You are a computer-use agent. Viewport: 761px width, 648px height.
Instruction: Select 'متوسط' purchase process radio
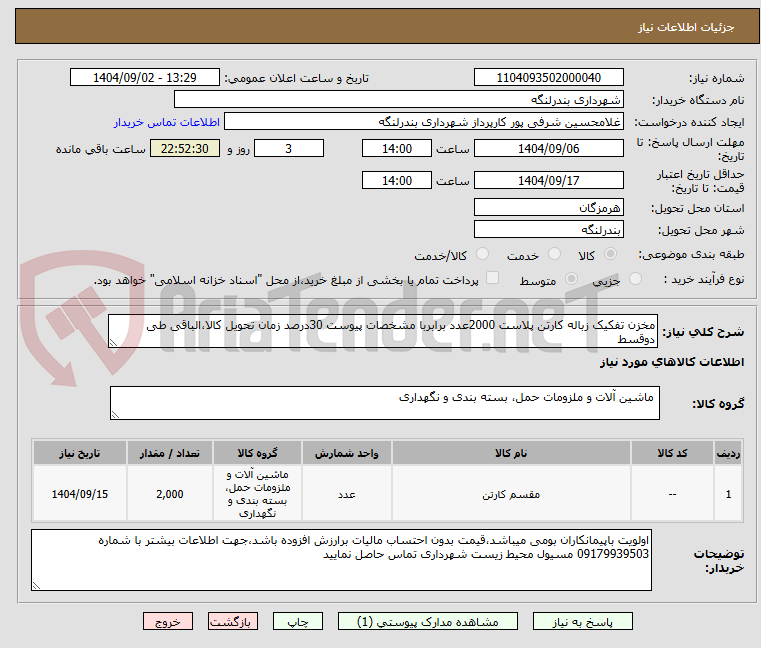[571, 279]
